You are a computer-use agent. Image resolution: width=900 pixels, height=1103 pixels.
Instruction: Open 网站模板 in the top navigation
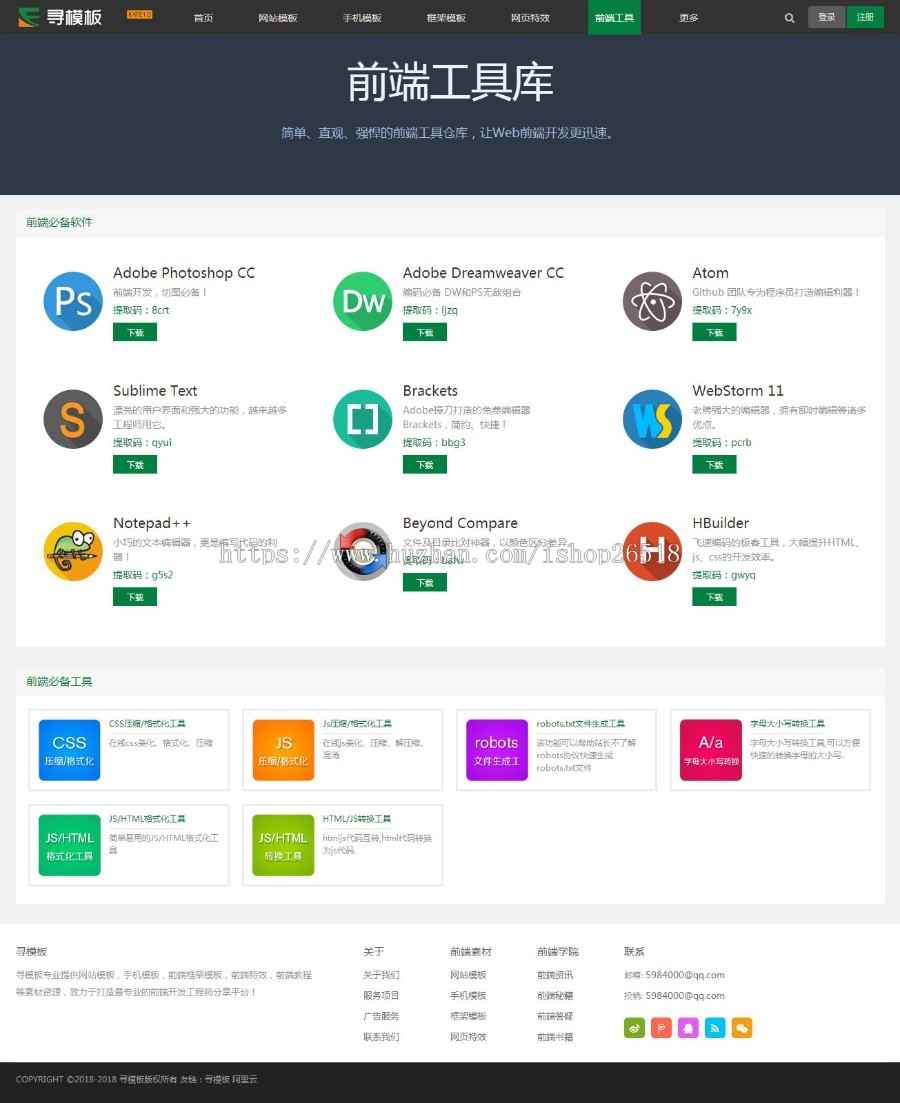pyautogui.click(x=278, y=18)
